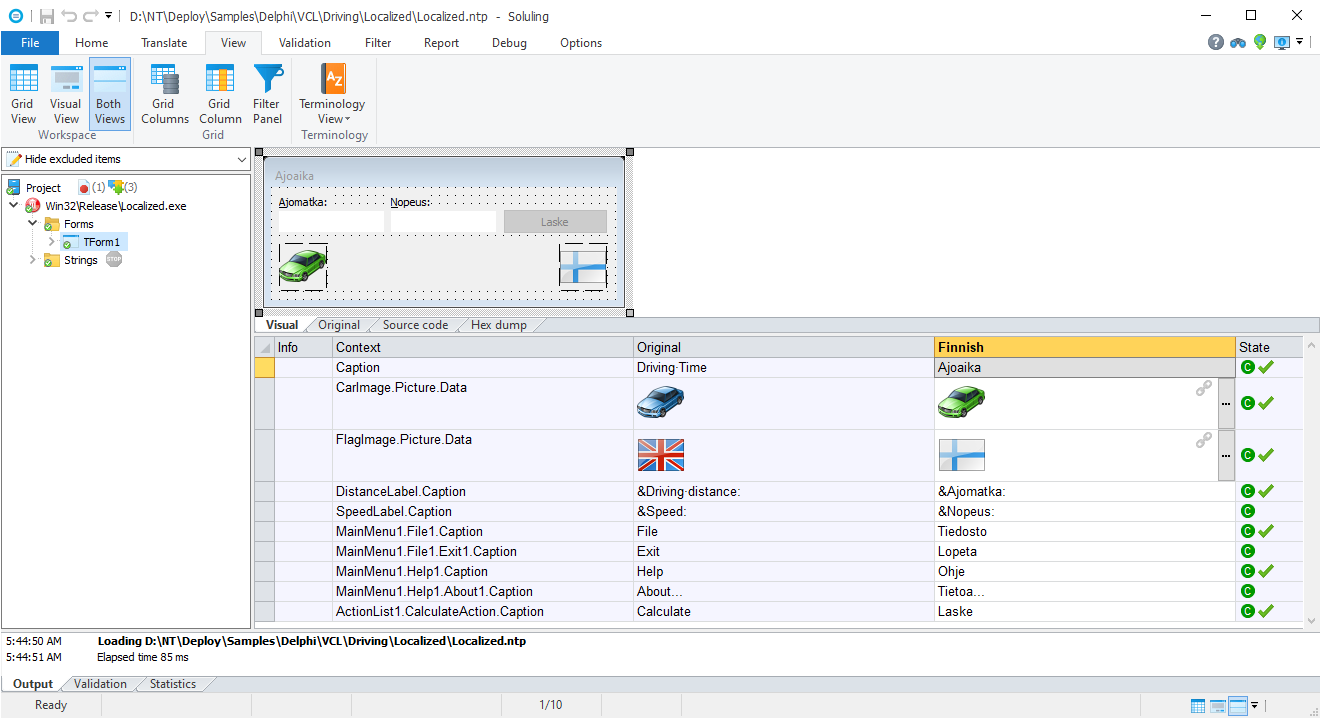Screen dimensions: 1321x719
Task: Click the Ajomatka input field in preview
Action: (331, 222)
